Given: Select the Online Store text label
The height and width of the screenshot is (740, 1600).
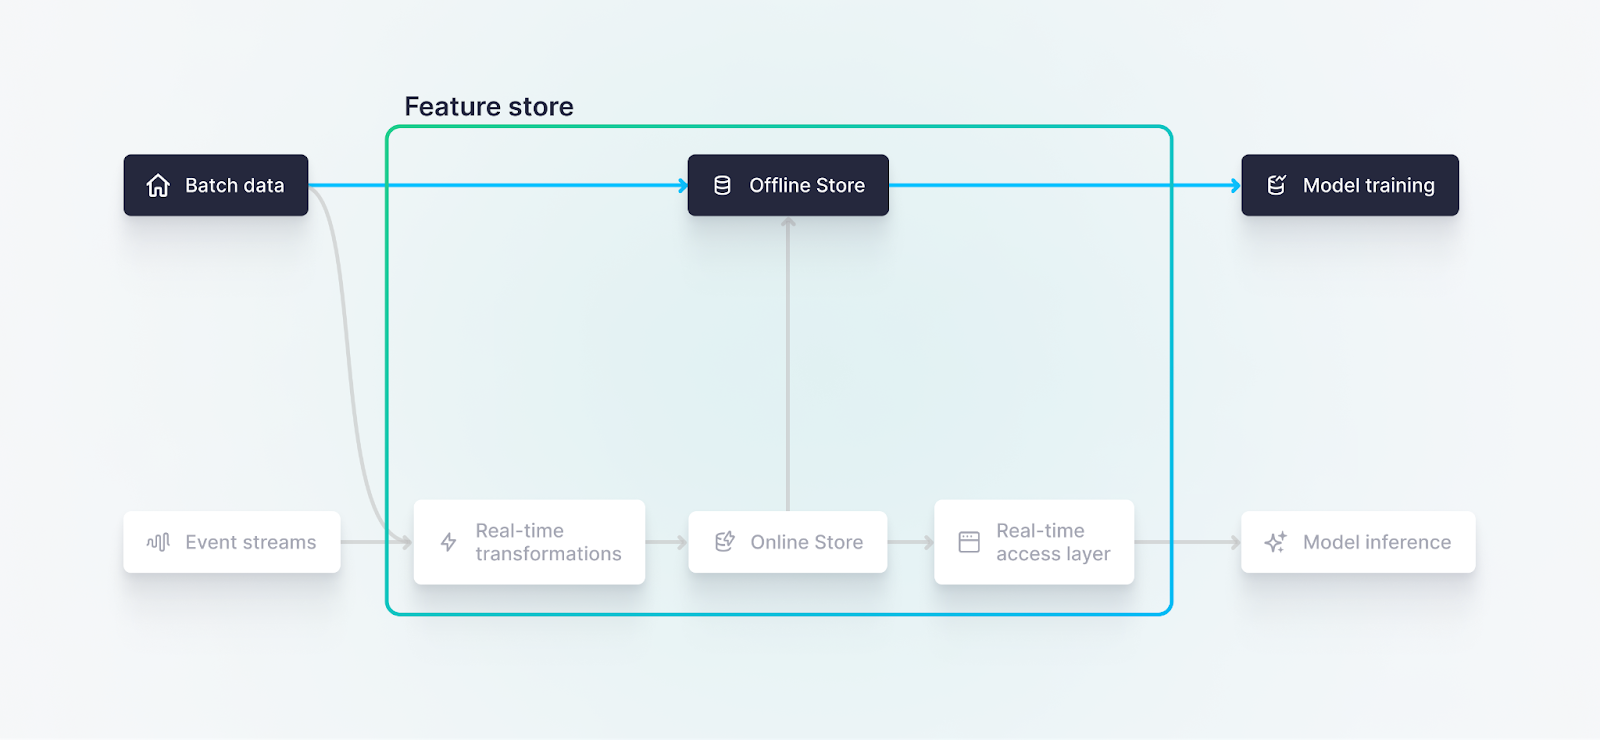Looking at the screenshot, I should [807, 542].
